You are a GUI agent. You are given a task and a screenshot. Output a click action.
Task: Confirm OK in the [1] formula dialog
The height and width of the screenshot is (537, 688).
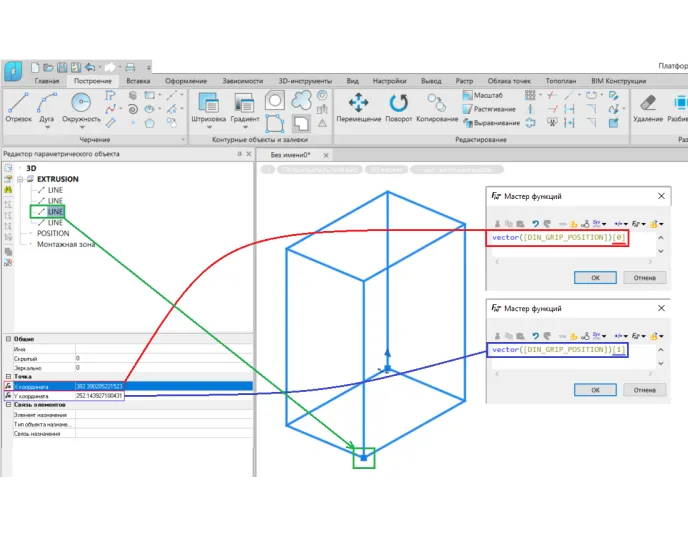tap(595, 390)
